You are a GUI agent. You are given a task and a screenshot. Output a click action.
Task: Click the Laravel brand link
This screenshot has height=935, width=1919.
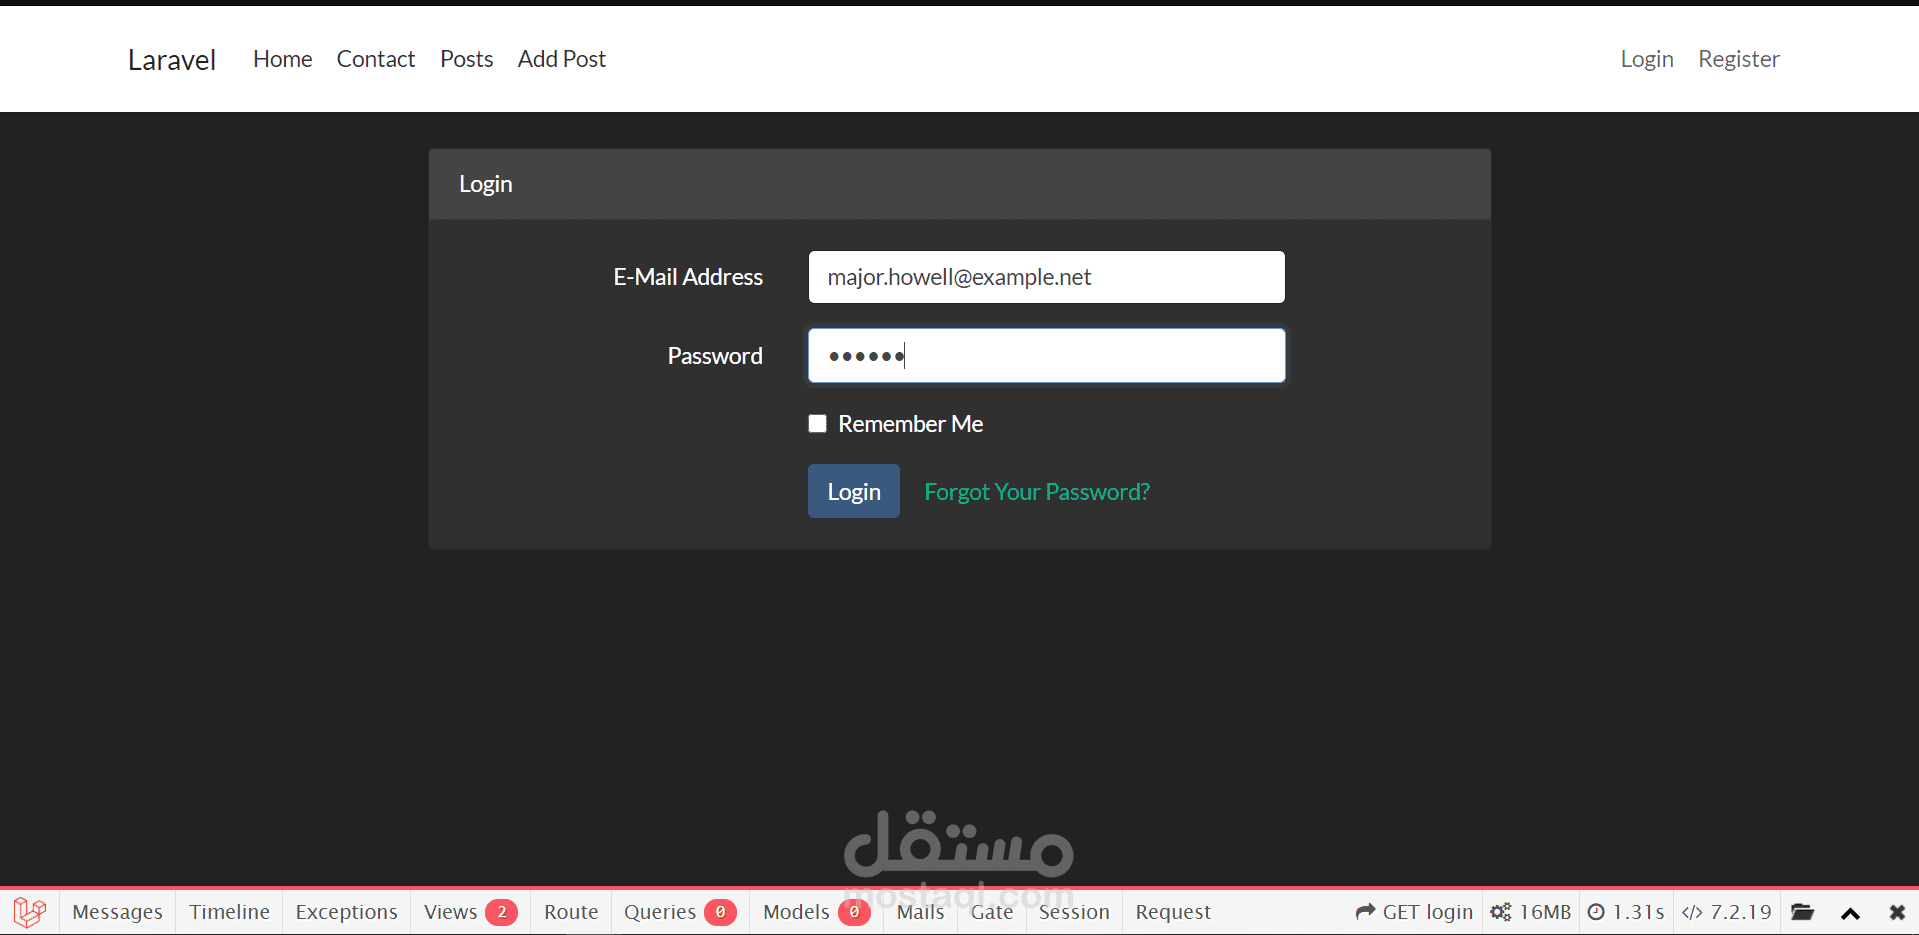(x=172, y=60)
